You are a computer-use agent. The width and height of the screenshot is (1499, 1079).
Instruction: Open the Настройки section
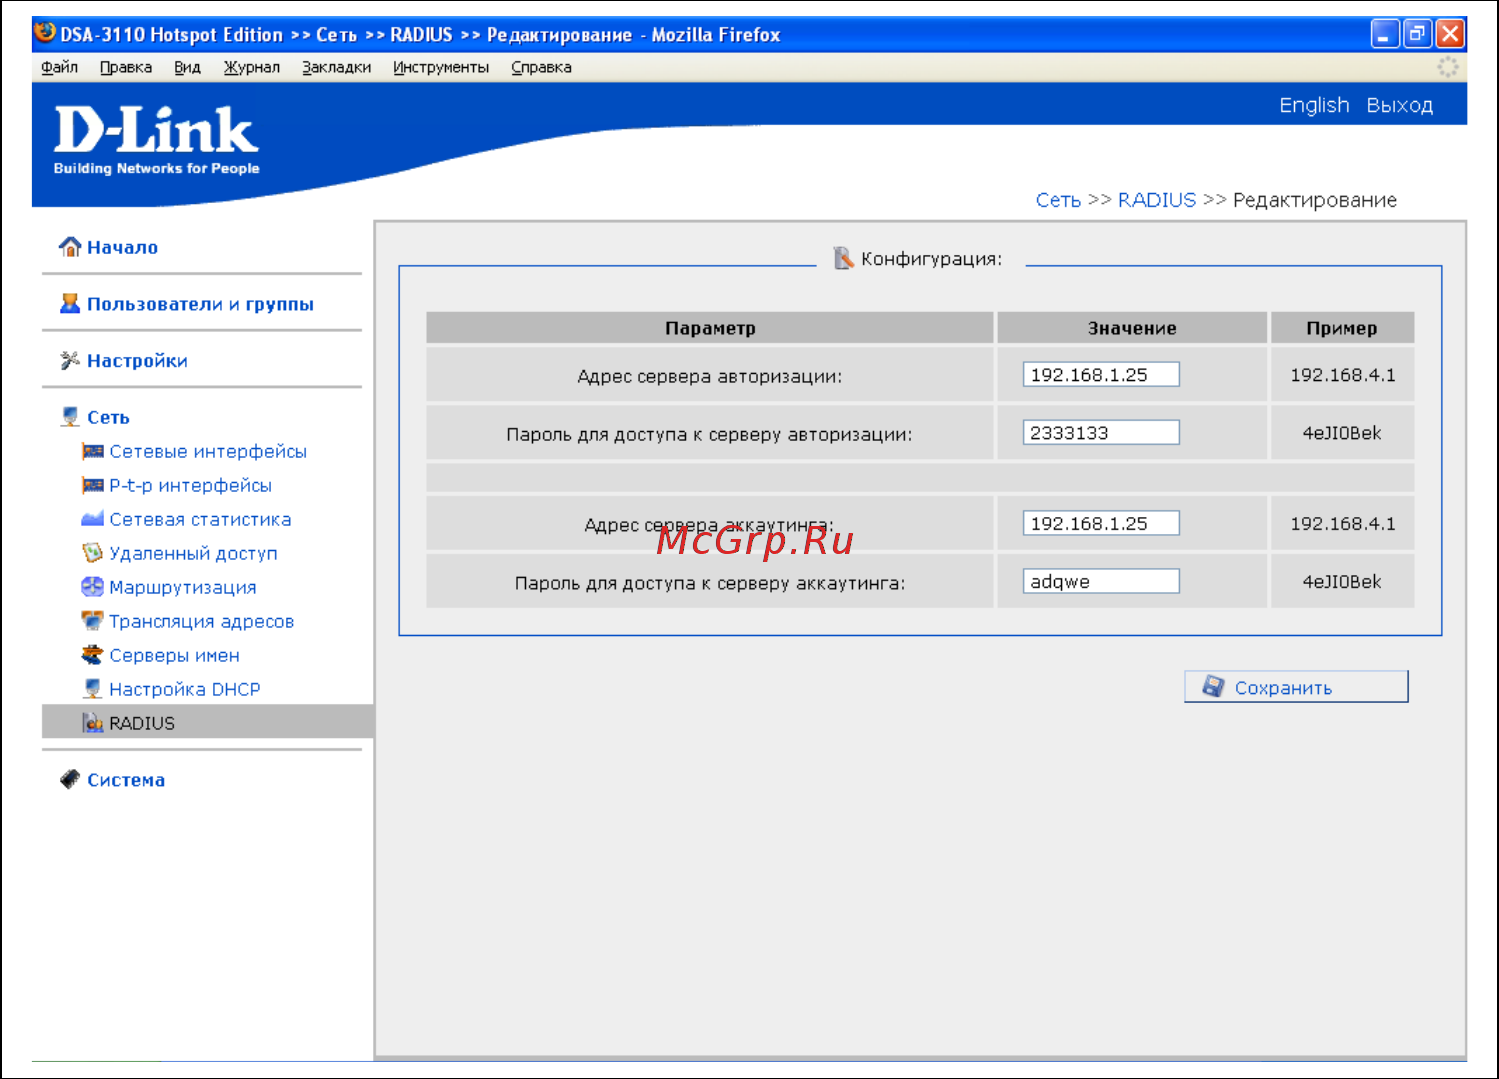tap(137, 361)
